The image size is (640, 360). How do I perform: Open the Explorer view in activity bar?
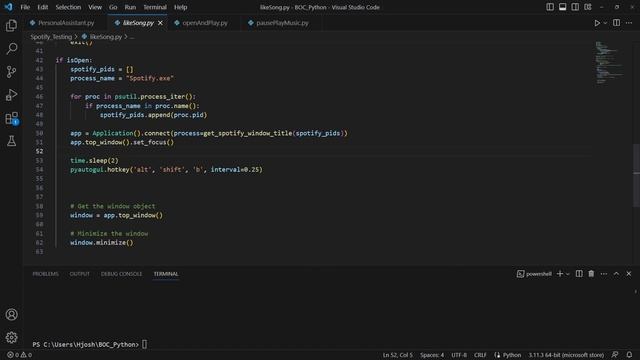[x=11, y=26]
